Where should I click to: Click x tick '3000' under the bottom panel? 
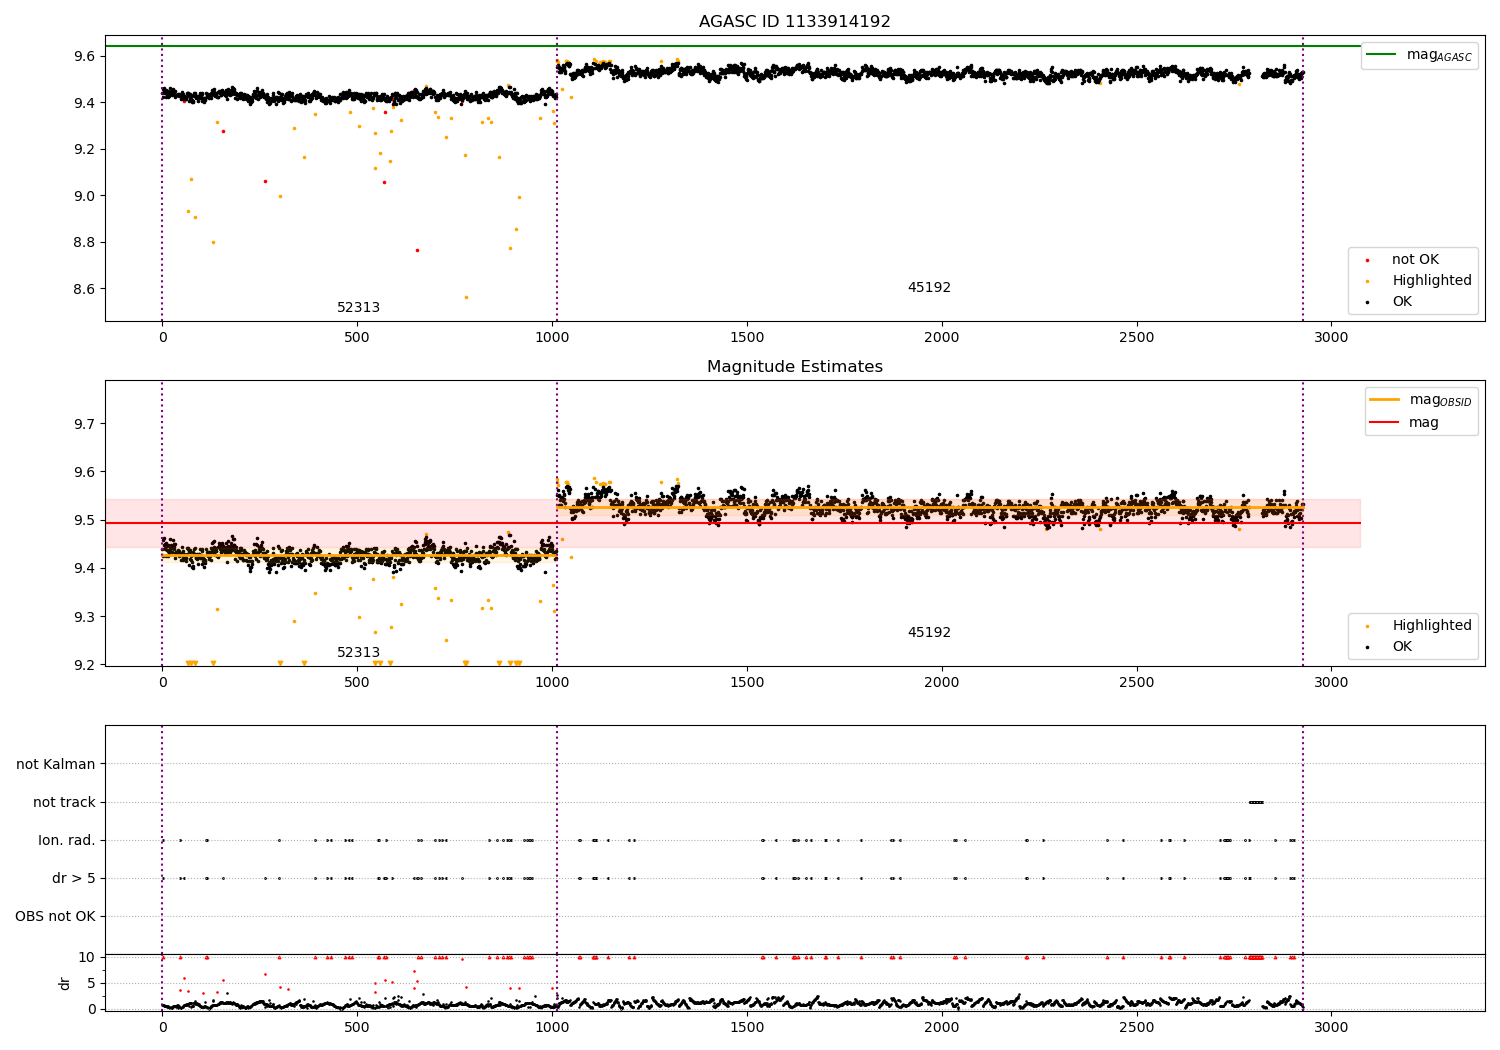pyautogui.click(x=1331, y=1027)
